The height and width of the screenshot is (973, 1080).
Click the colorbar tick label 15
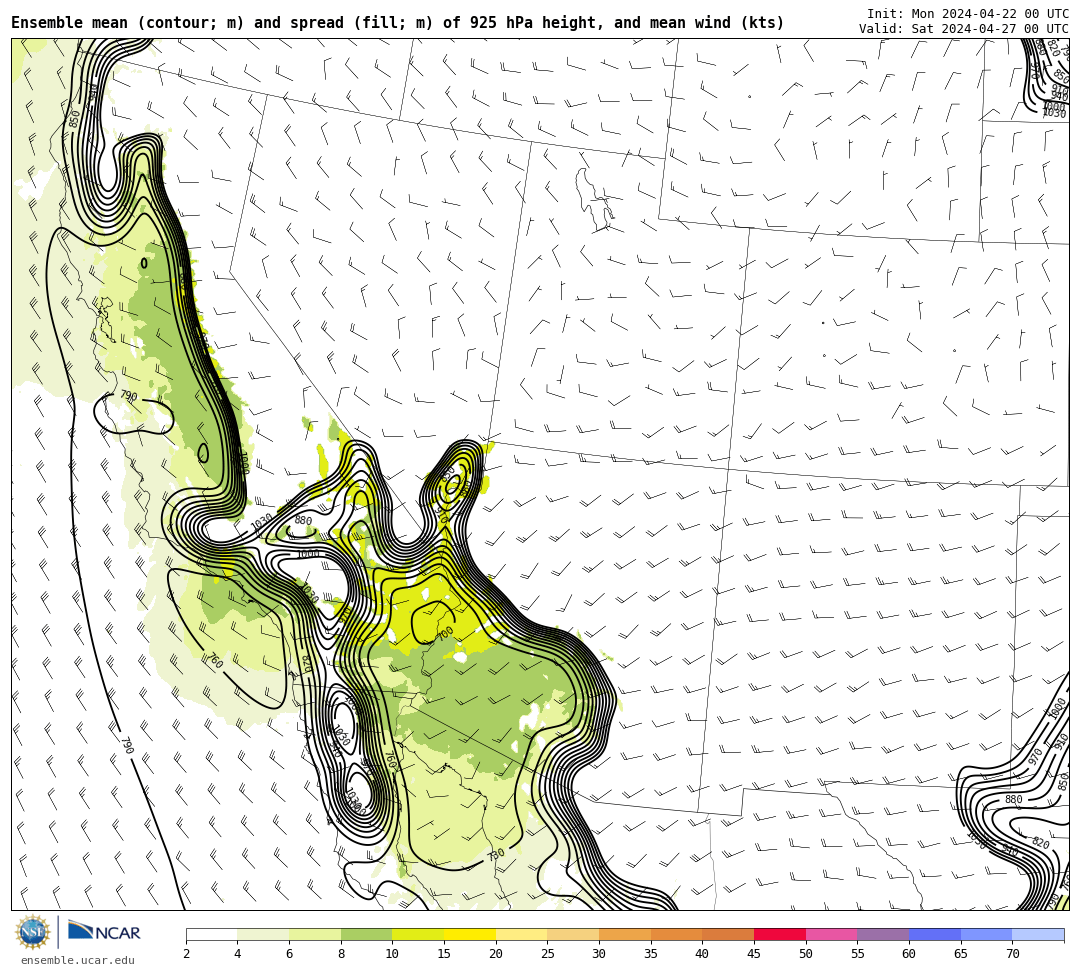tap(444, 954)
